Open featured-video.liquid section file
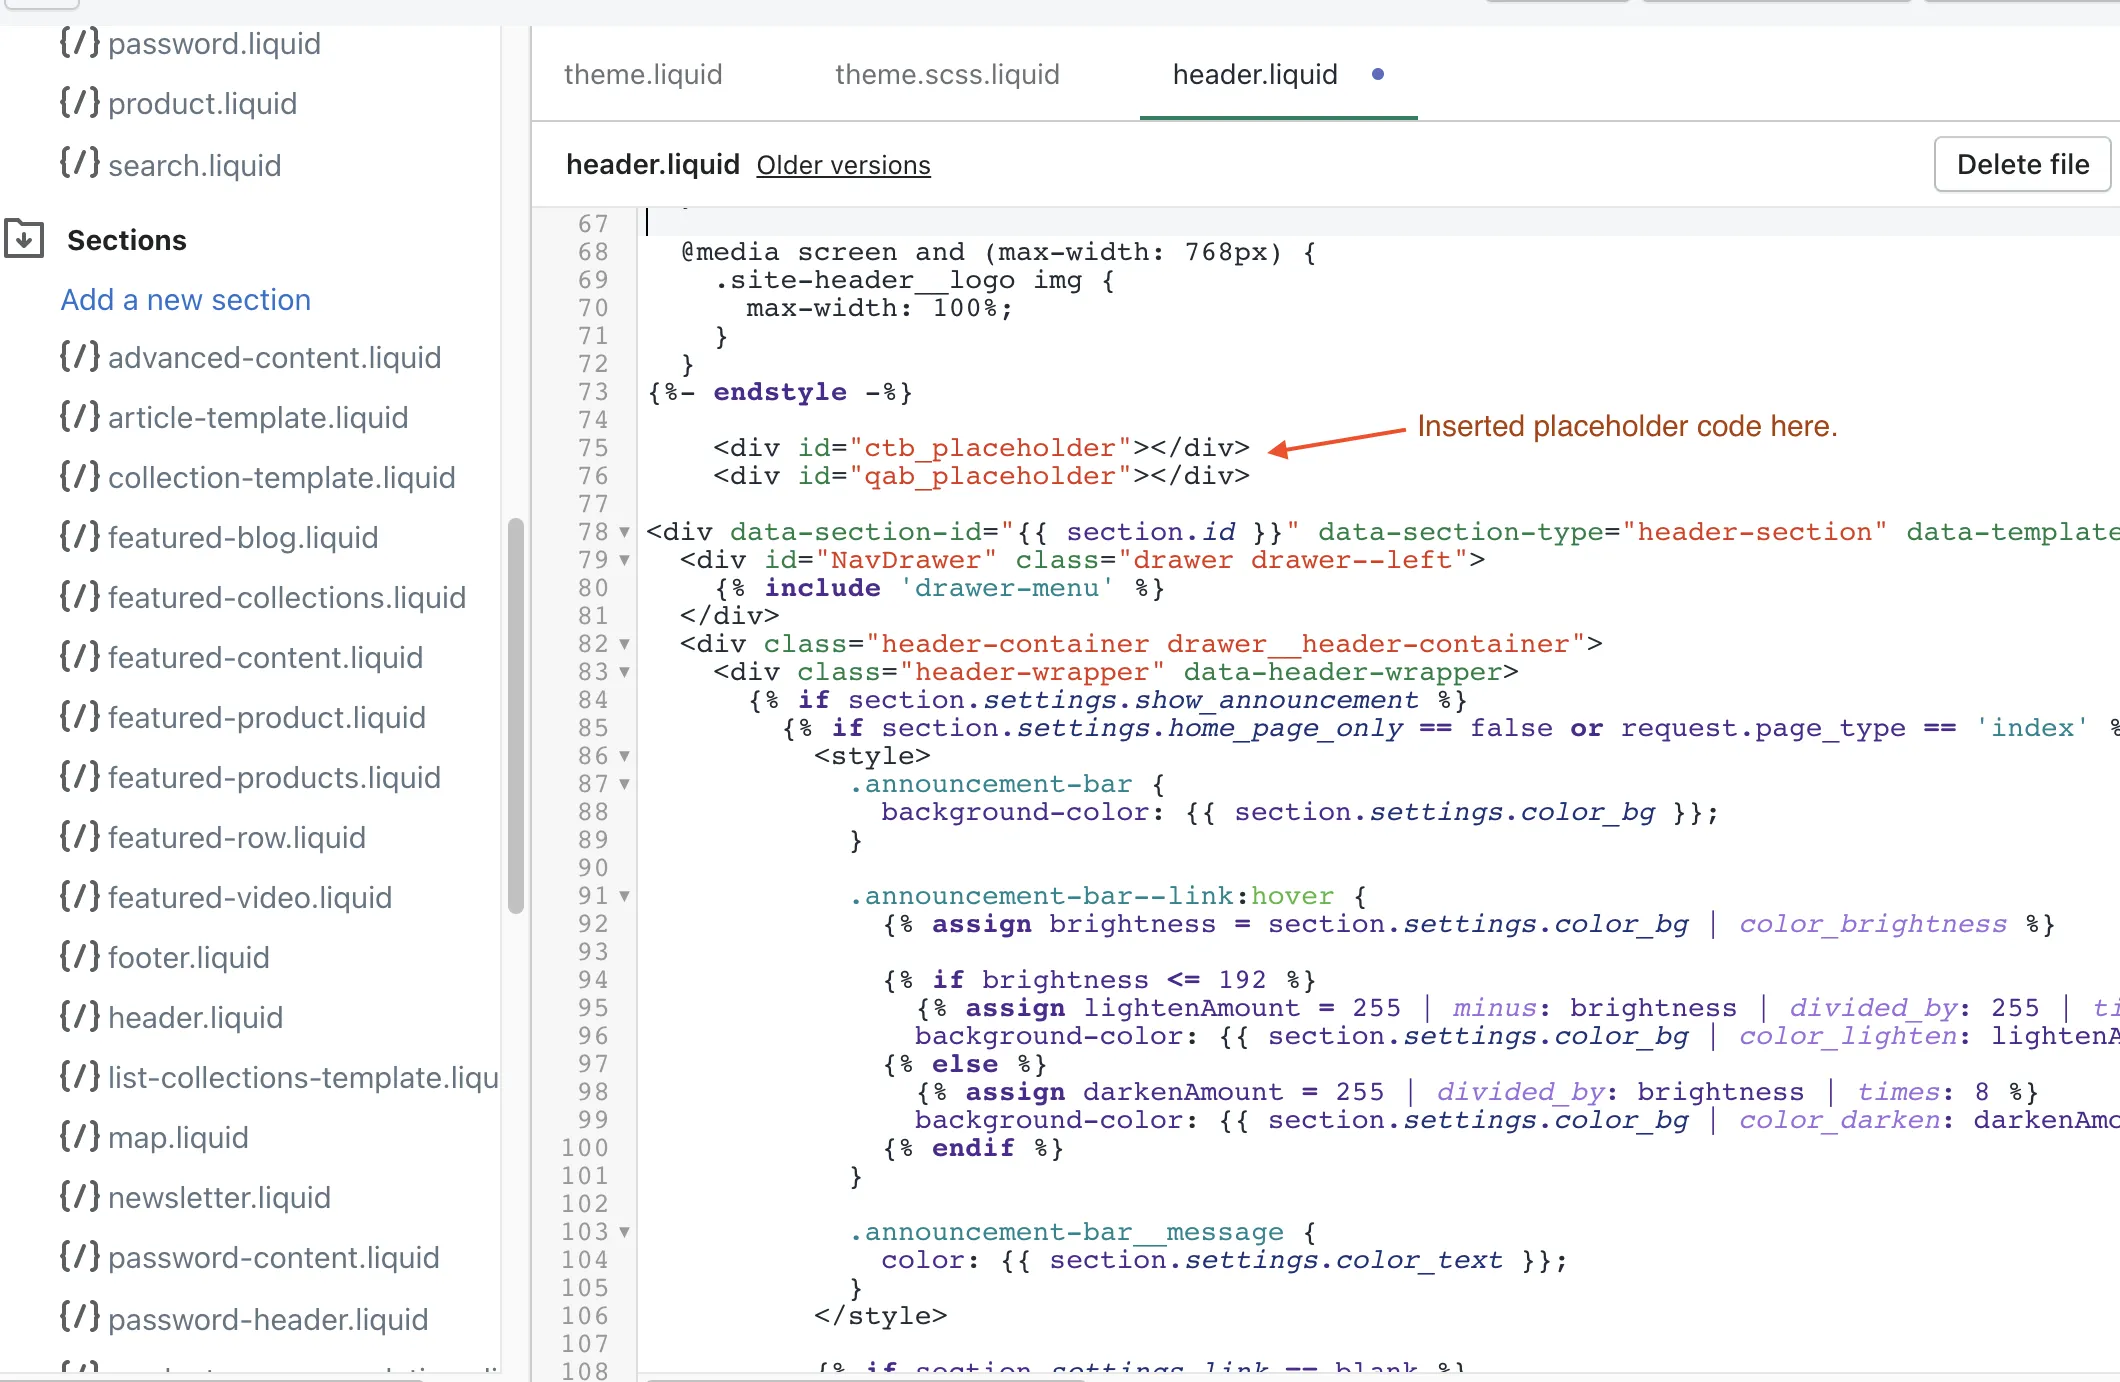 pyautogui.click(x=250, y=897)
